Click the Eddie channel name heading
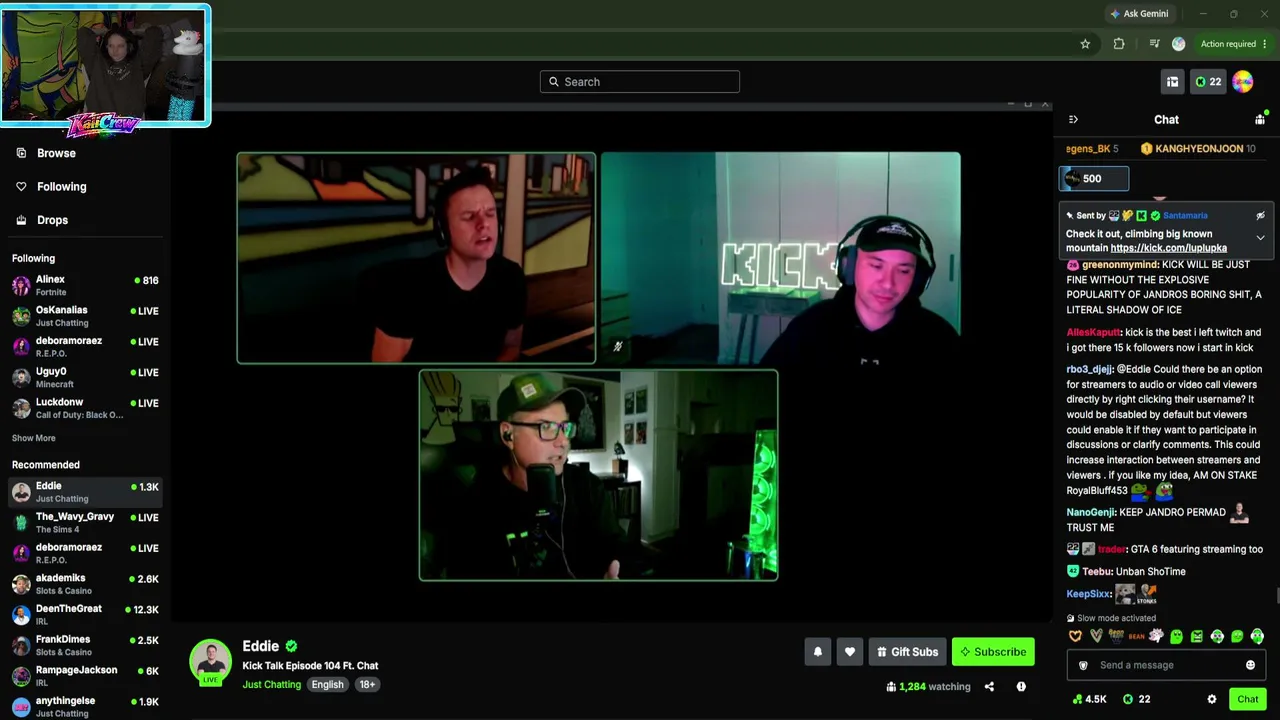Viewport: 1280px width, 720px height. (x=260, y=646)
